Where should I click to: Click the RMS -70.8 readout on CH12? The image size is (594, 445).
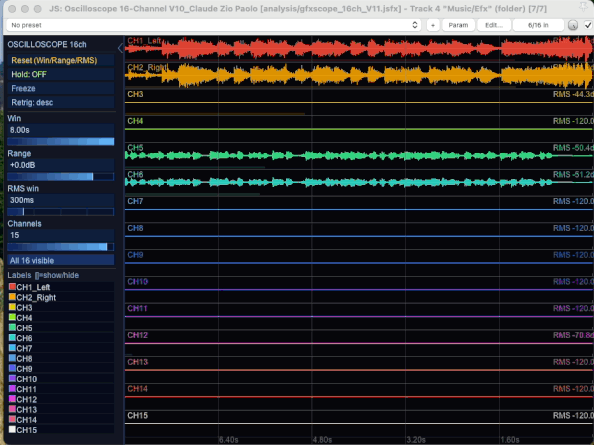(x=573, y=335)
